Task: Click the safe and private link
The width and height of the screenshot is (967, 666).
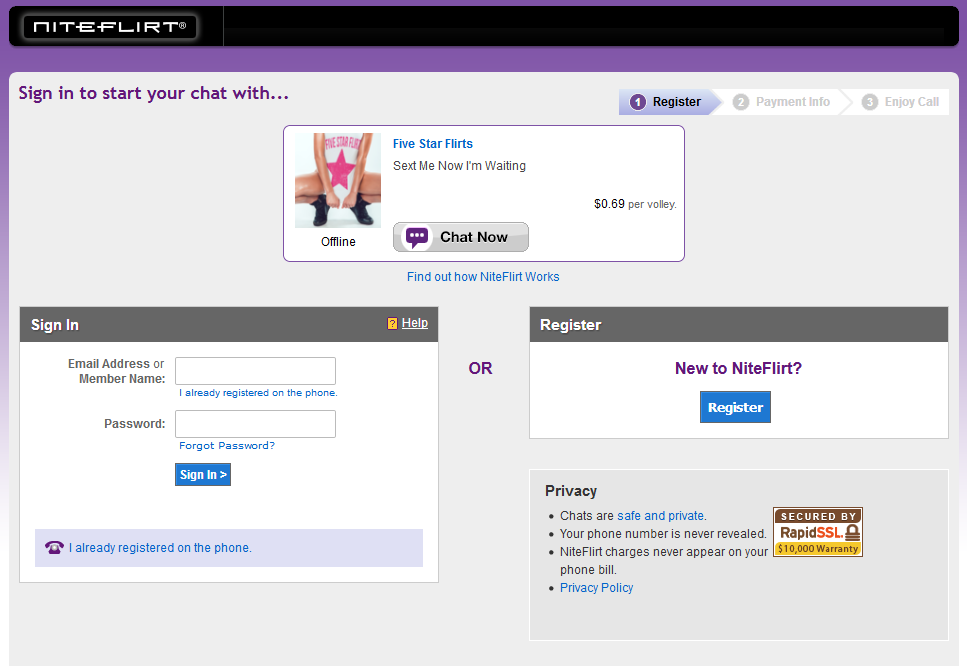Action: (x=660, y=516)
